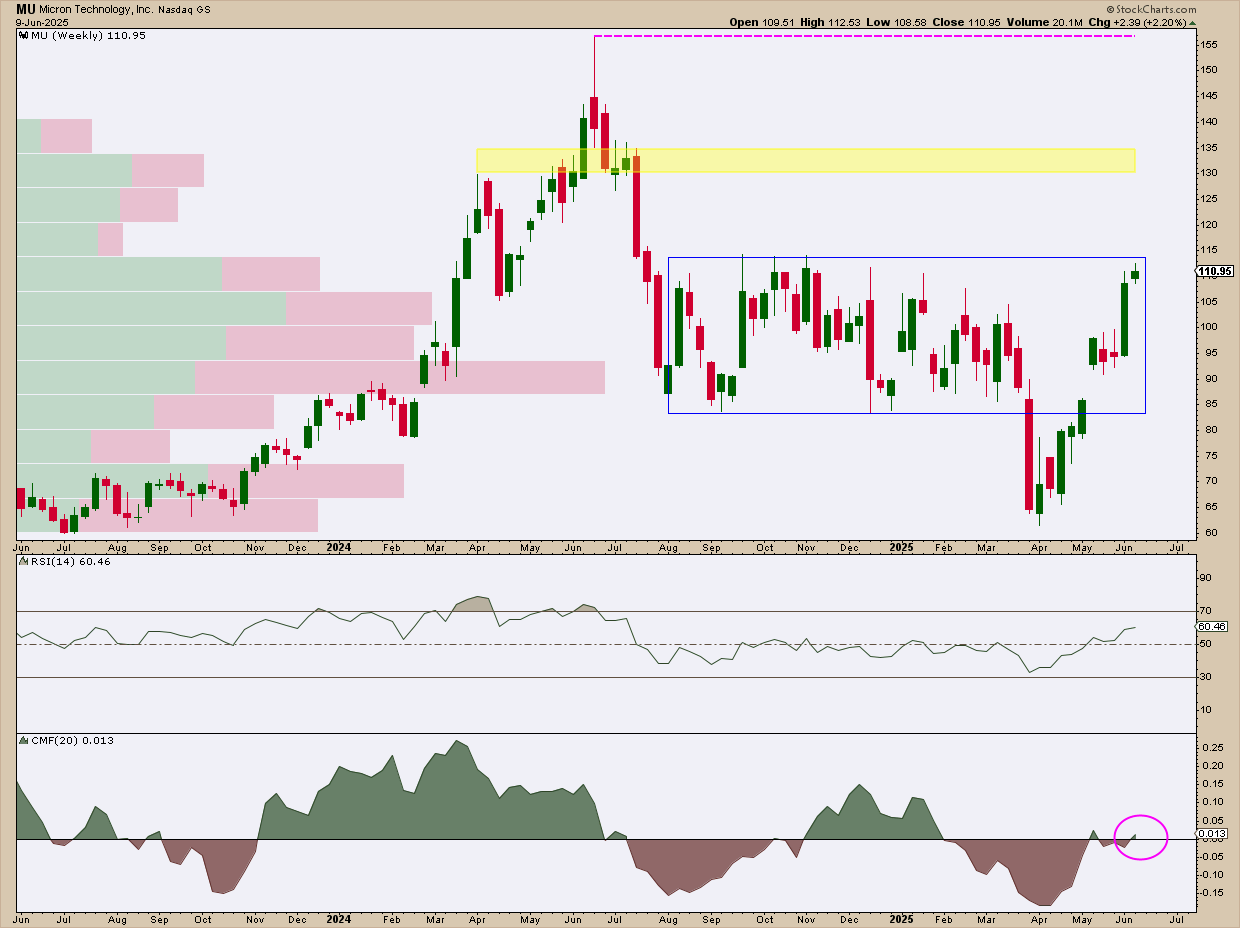Image resolution: width=1240 pixels, height=928 pixels.
Task: Select the 0.013 value tag on CMF axis
Action: tap(1213, 833)
